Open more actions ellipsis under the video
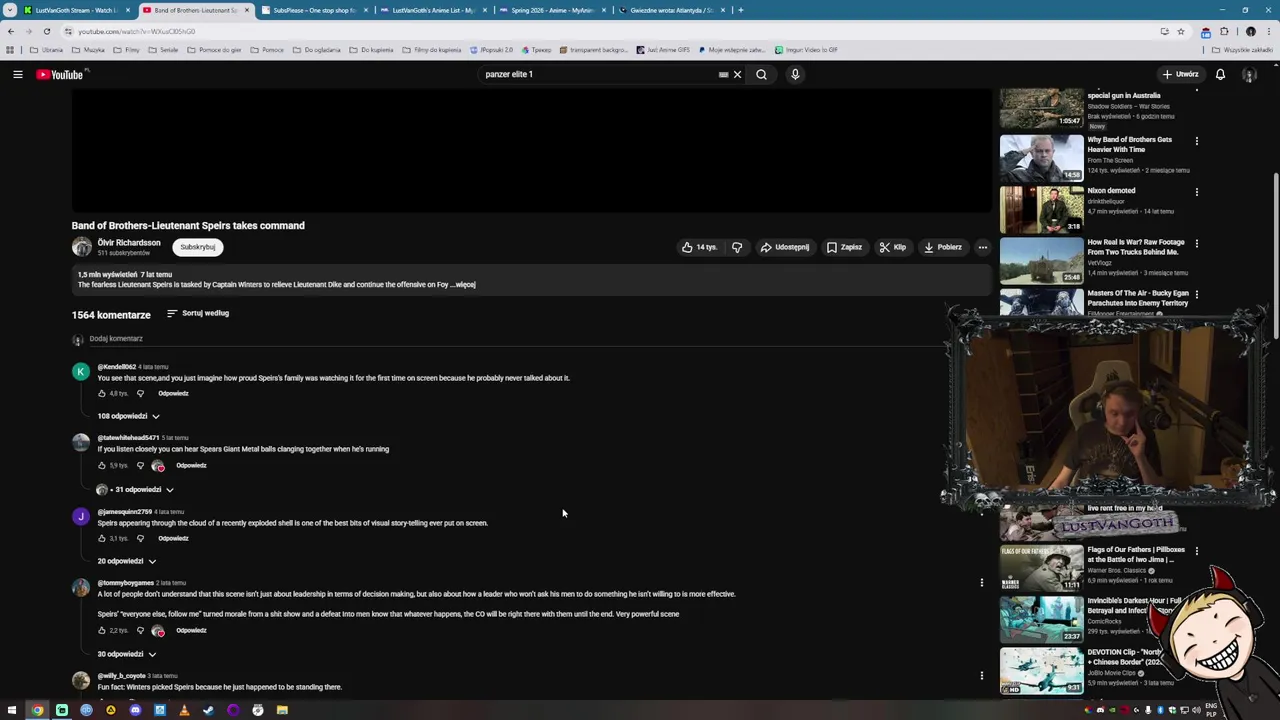The width and height of the screenshot is (1280, 720). (x=982, y=247)
